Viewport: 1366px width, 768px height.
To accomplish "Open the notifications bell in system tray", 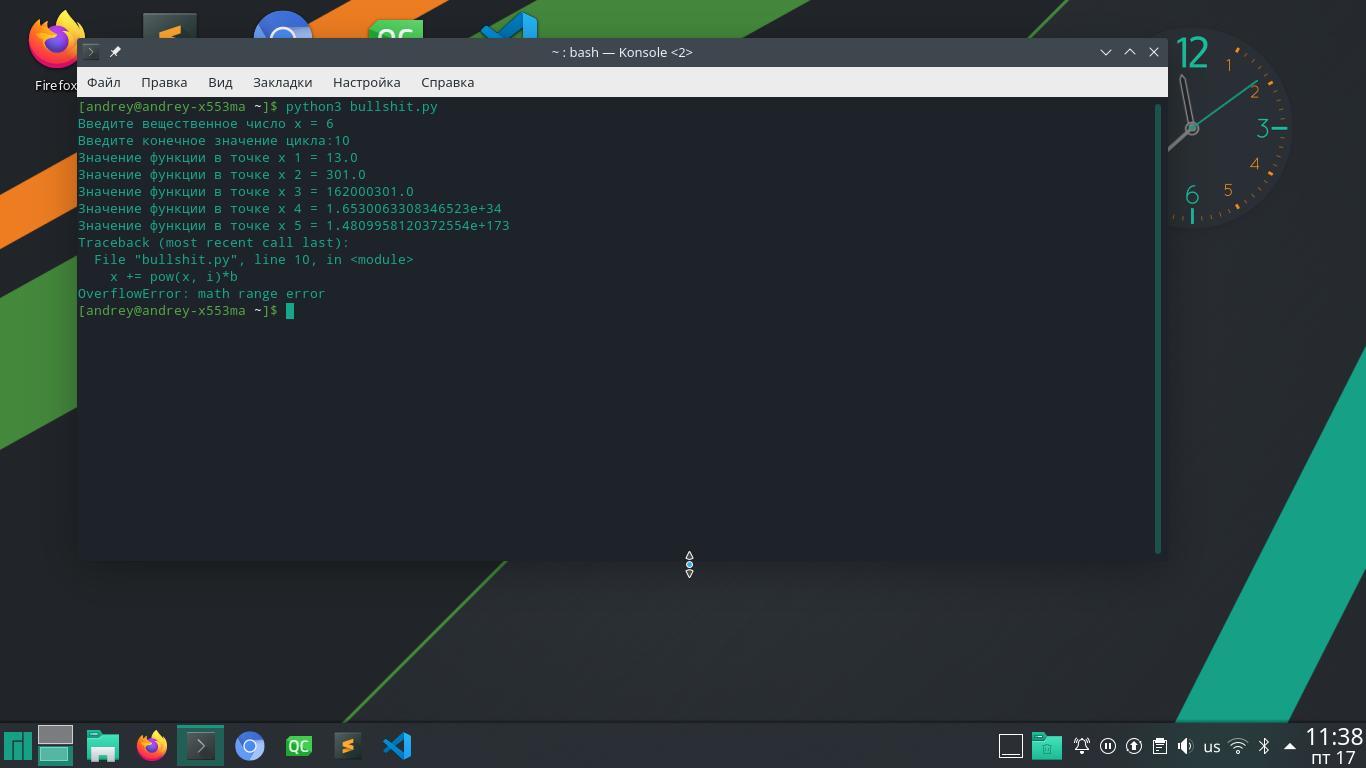I will (x=1082, y=746).
